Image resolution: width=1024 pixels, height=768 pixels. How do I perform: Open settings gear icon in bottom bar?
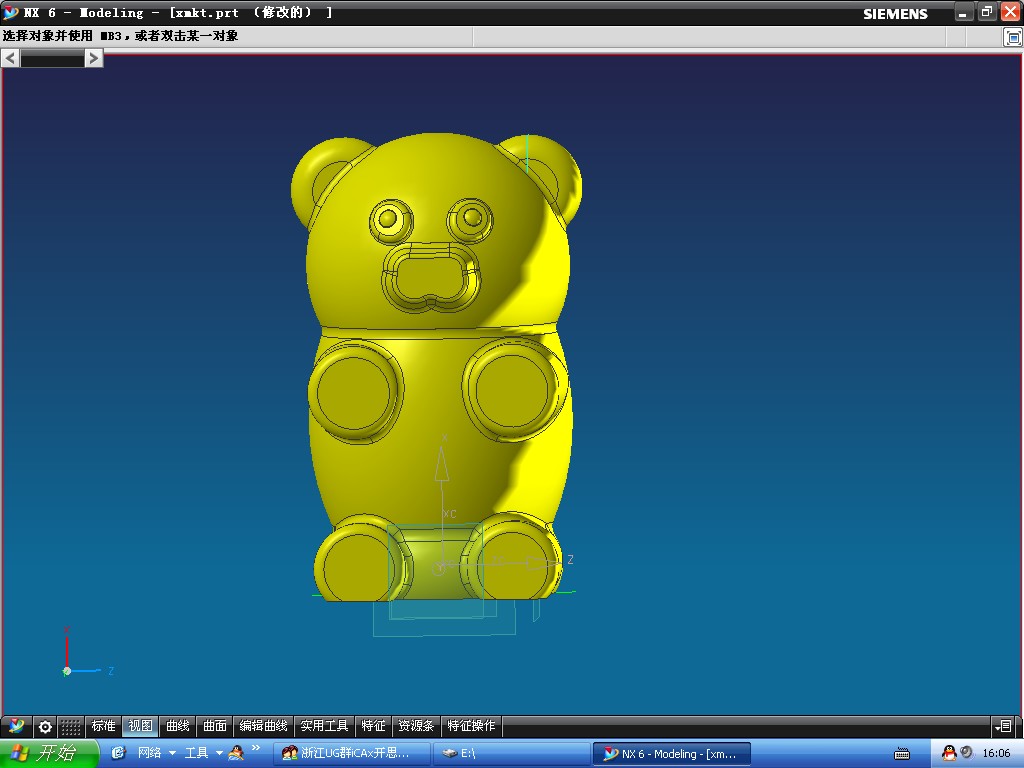(x=44, y=726)
